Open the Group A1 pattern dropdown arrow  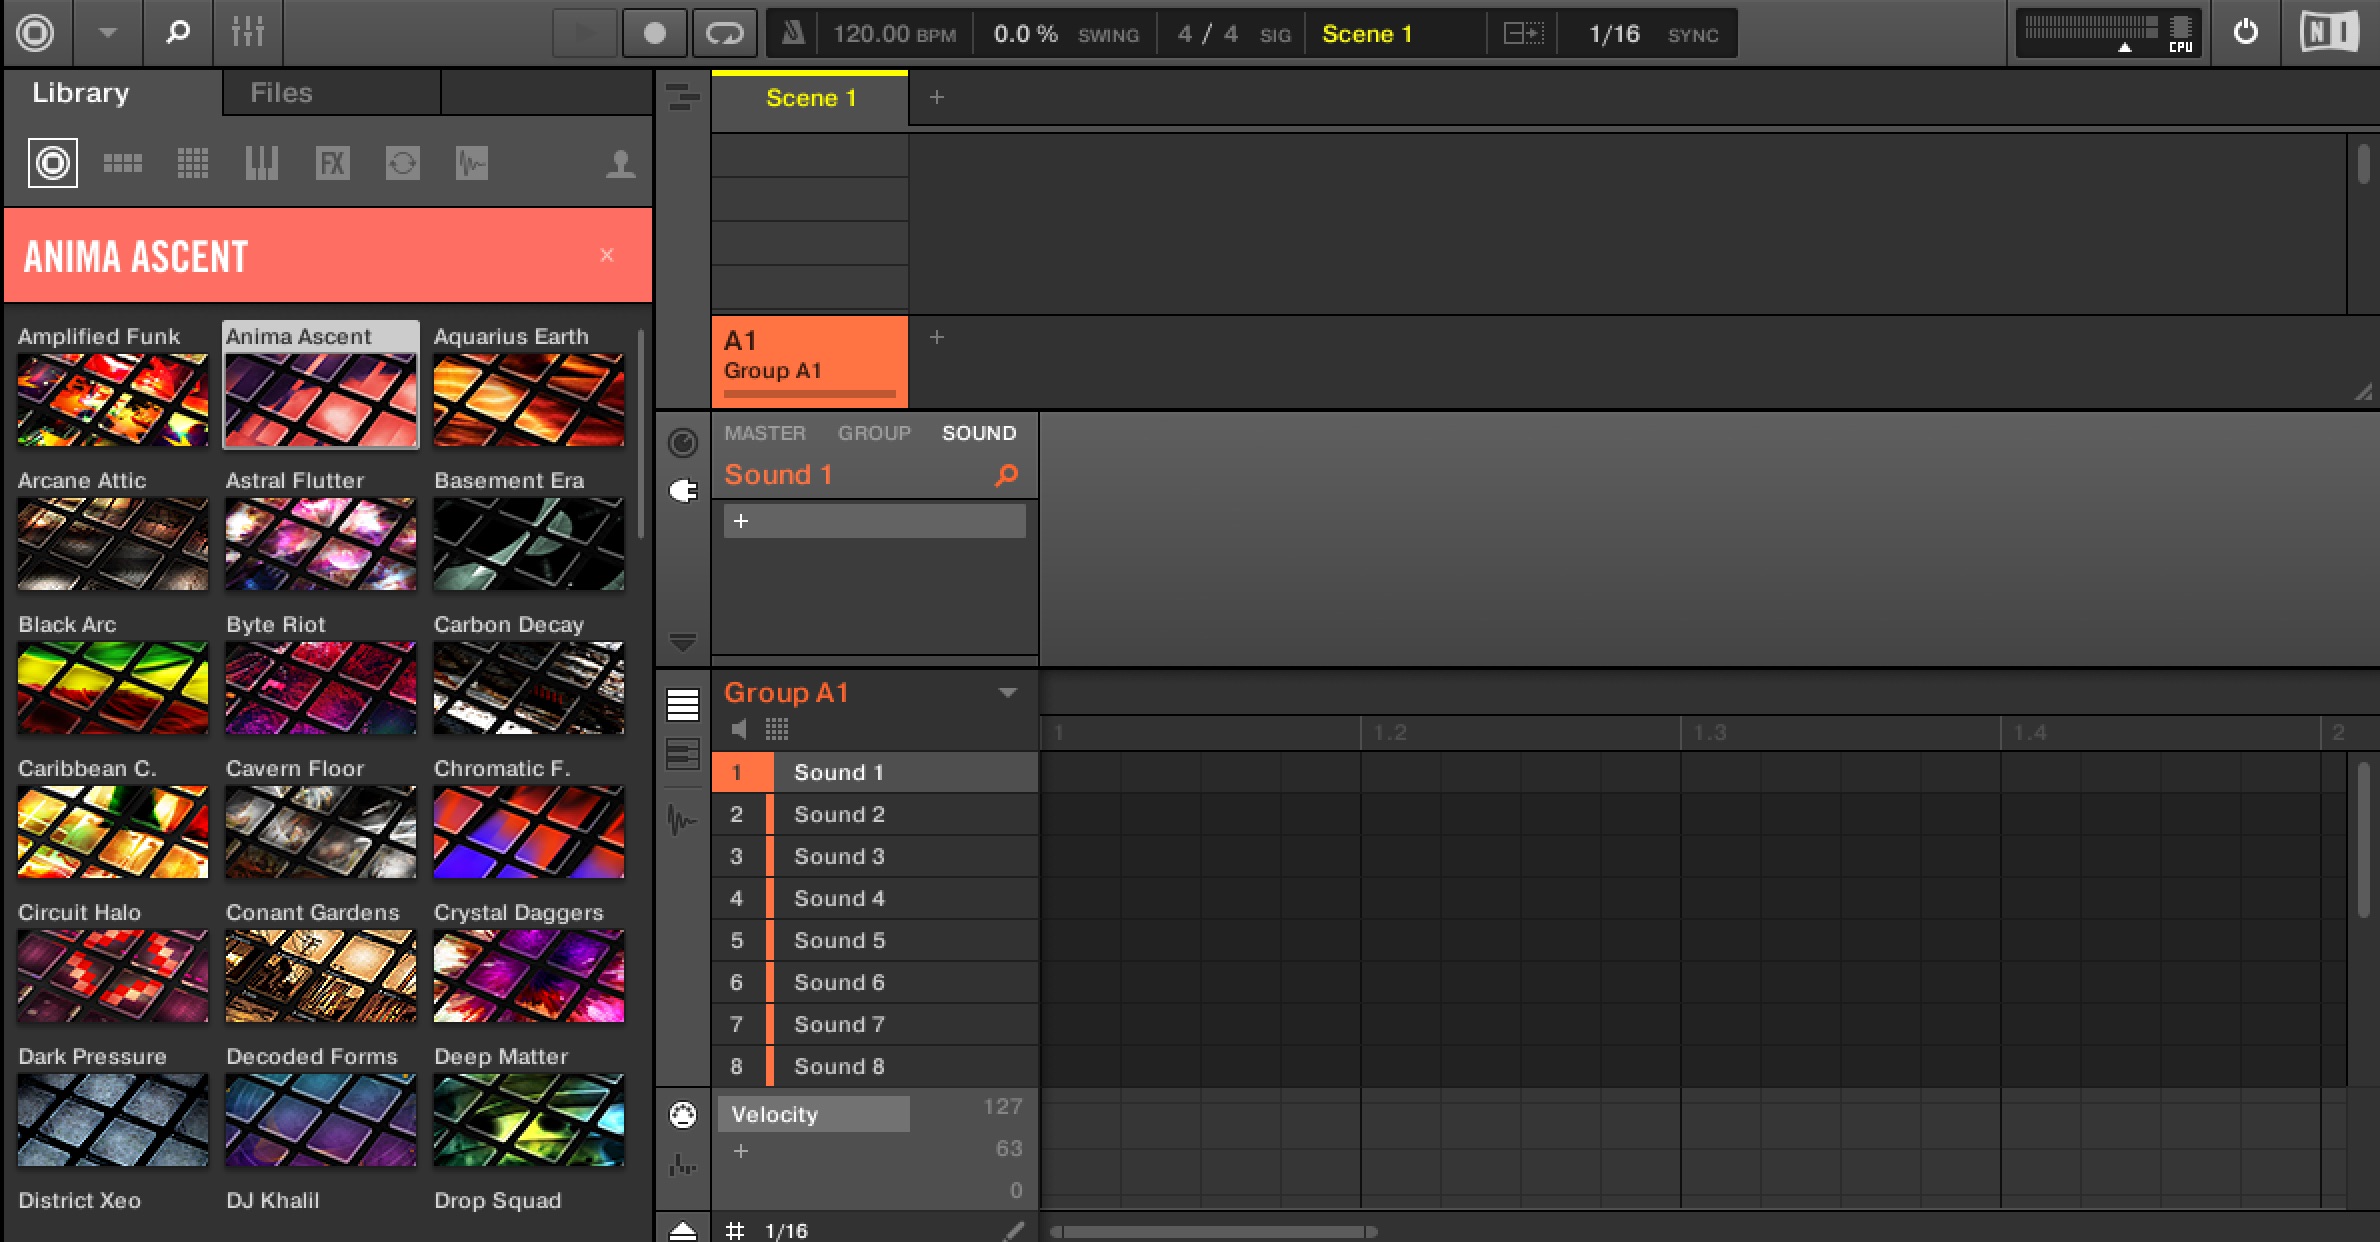point(1008,692)
